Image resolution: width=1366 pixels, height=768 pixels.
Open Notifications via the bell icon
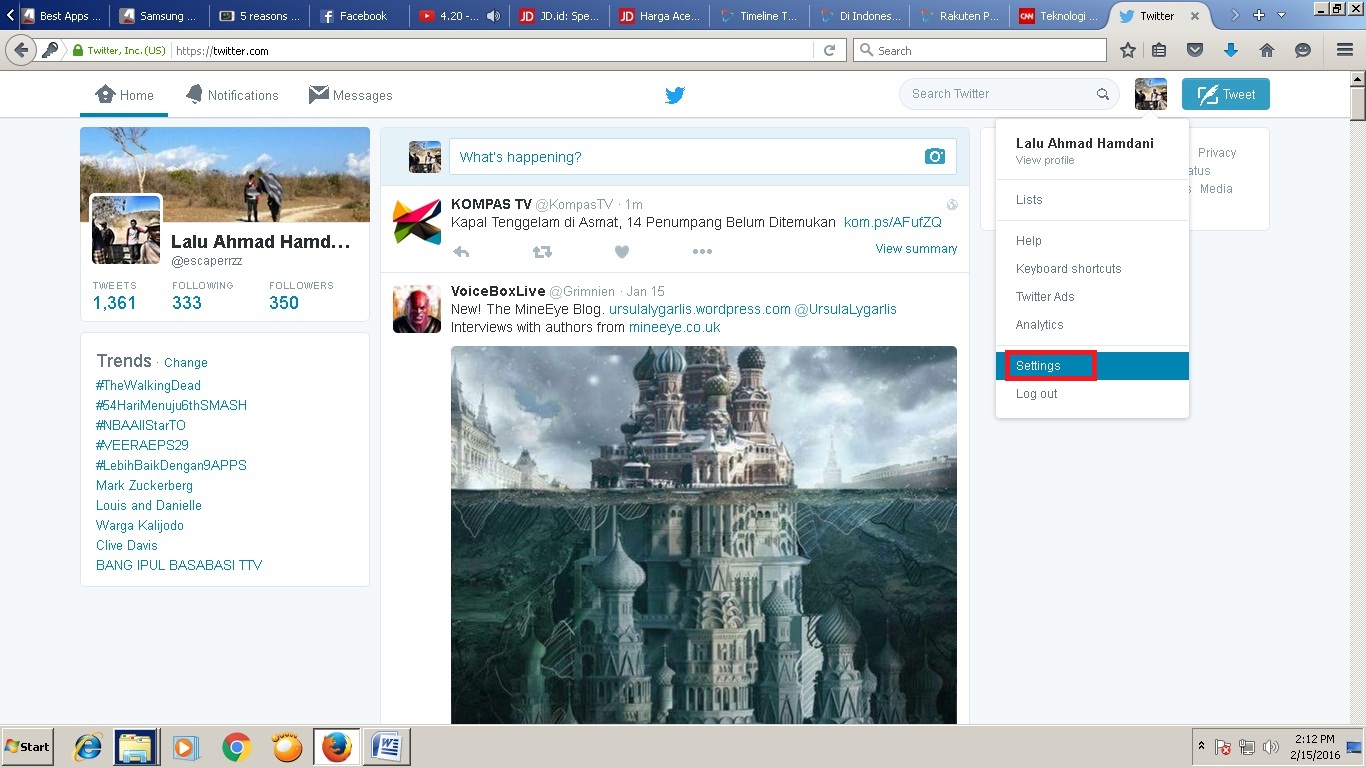coord(196,94)
